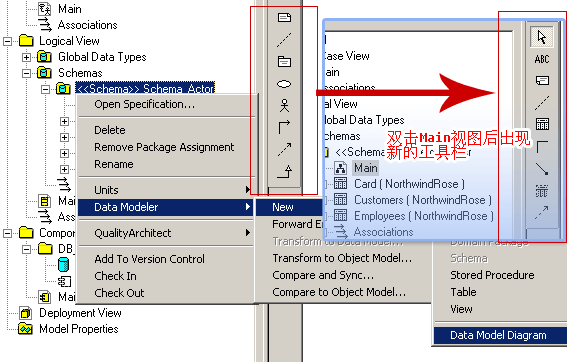Select Global Data Types in the tree
The height and width of the screenshot is (362, 567).
click(x=102, y=57)
